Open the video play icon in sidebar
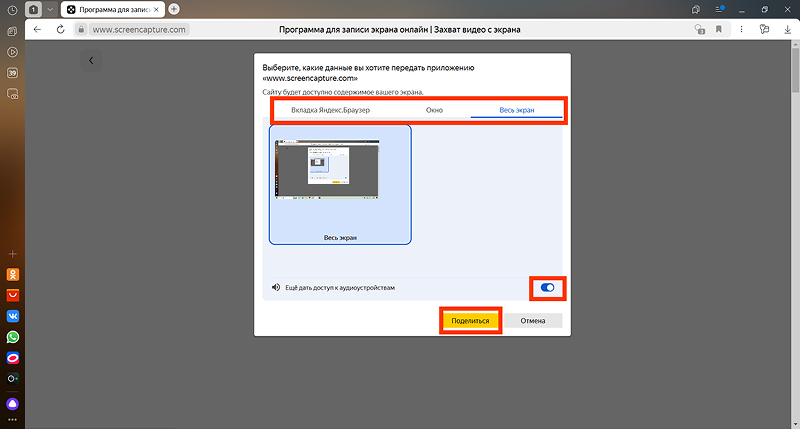The image size is (800, 429). [12, 52]
